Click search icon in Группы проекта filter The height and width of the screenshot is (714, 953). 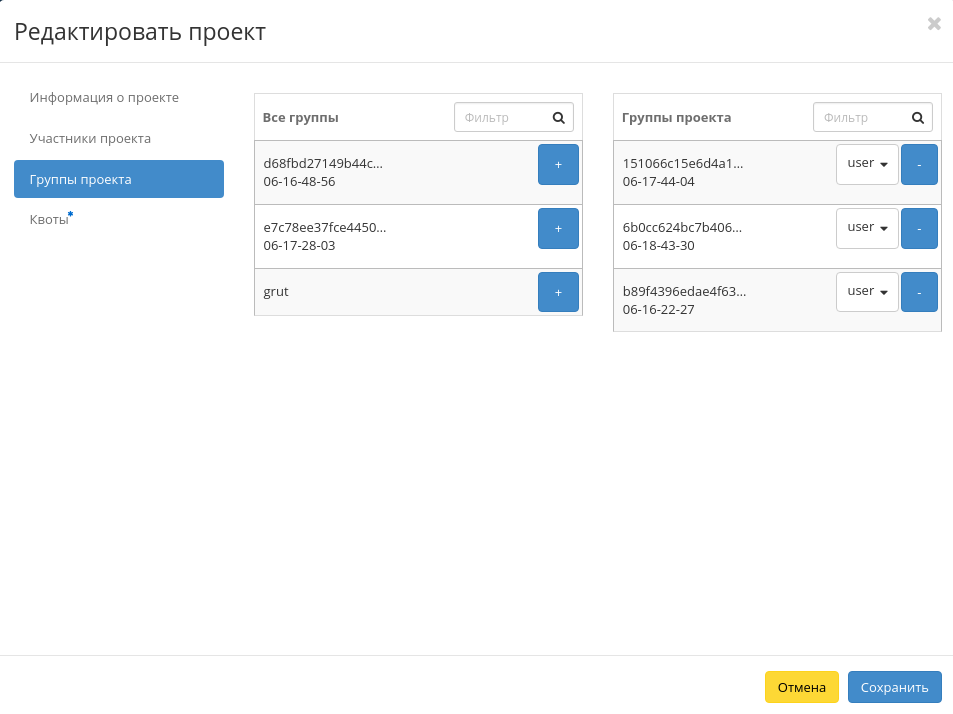click(918, 117)
